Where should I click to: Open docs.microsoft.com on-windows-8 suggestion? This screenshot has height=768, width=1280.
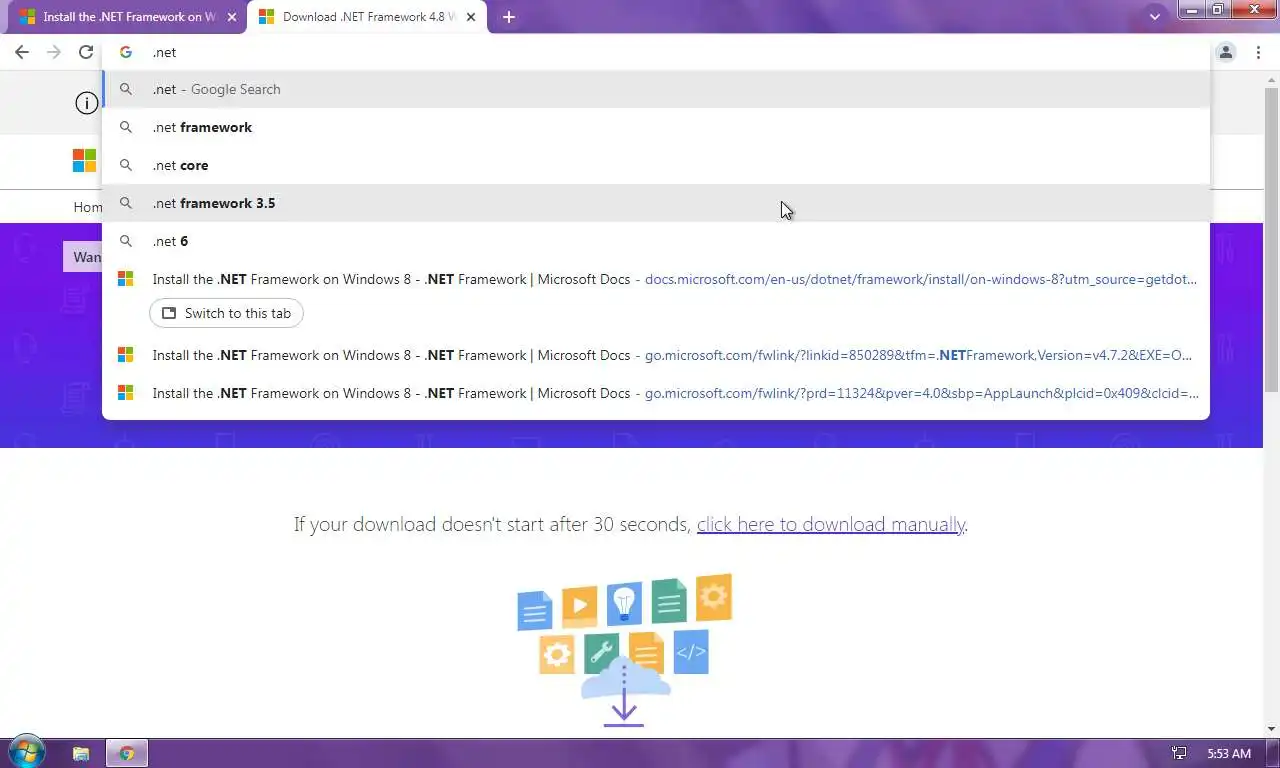655,279
